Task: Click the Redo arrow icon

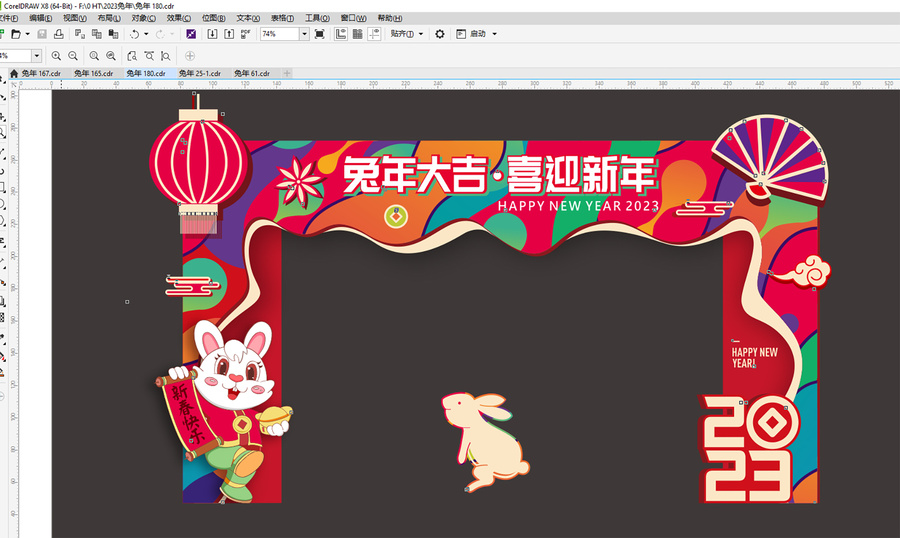Action: (x=160, y=34)
